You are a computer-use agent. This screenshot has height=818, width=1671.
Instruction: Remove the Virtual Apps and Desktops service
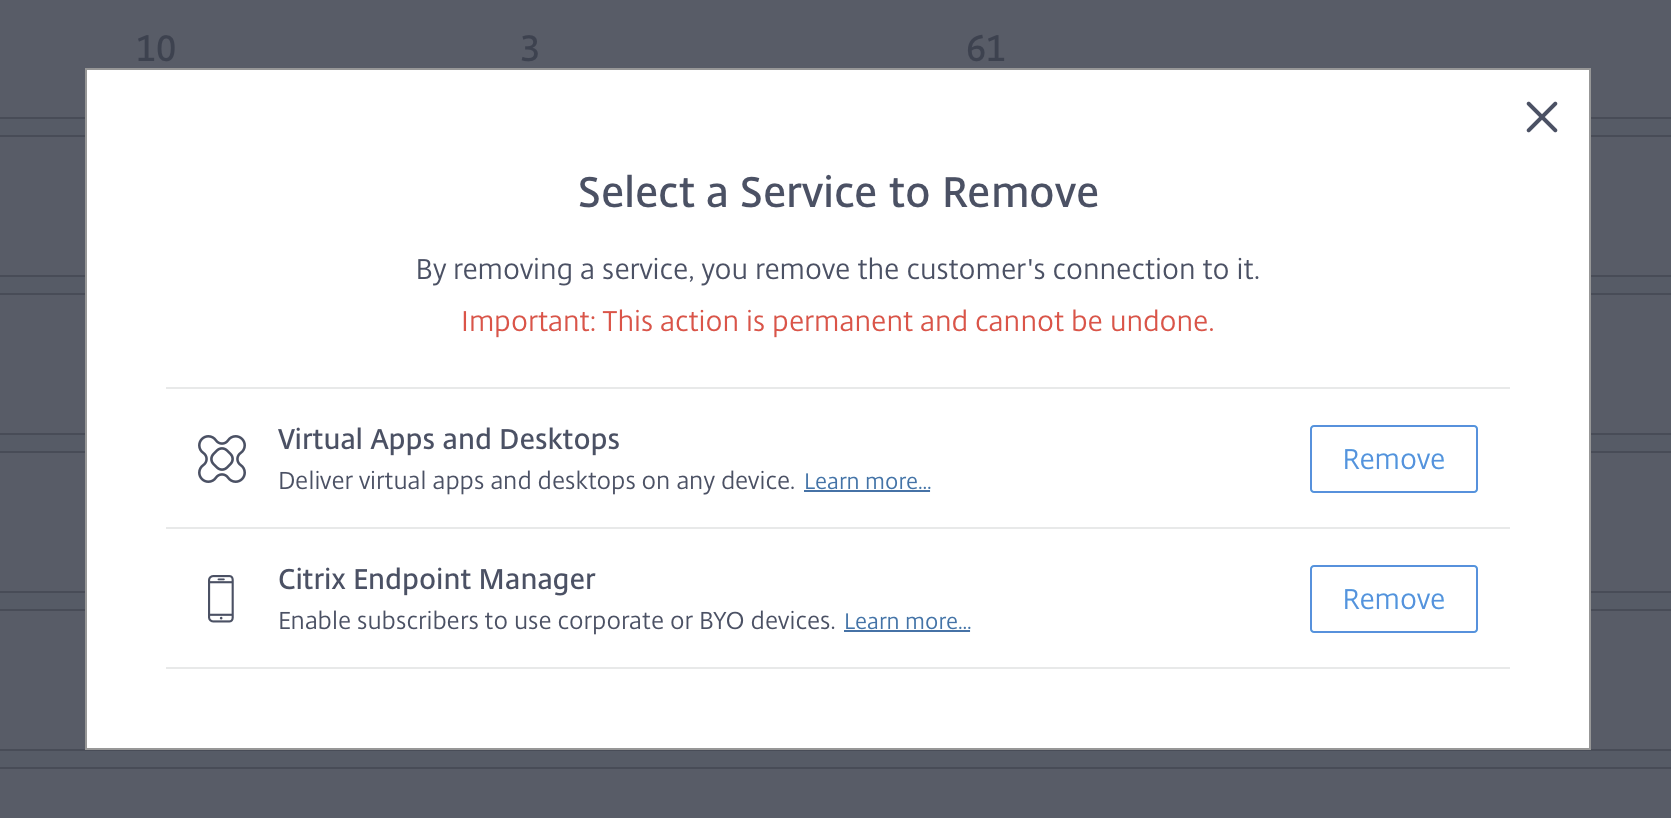(1393, 459)
